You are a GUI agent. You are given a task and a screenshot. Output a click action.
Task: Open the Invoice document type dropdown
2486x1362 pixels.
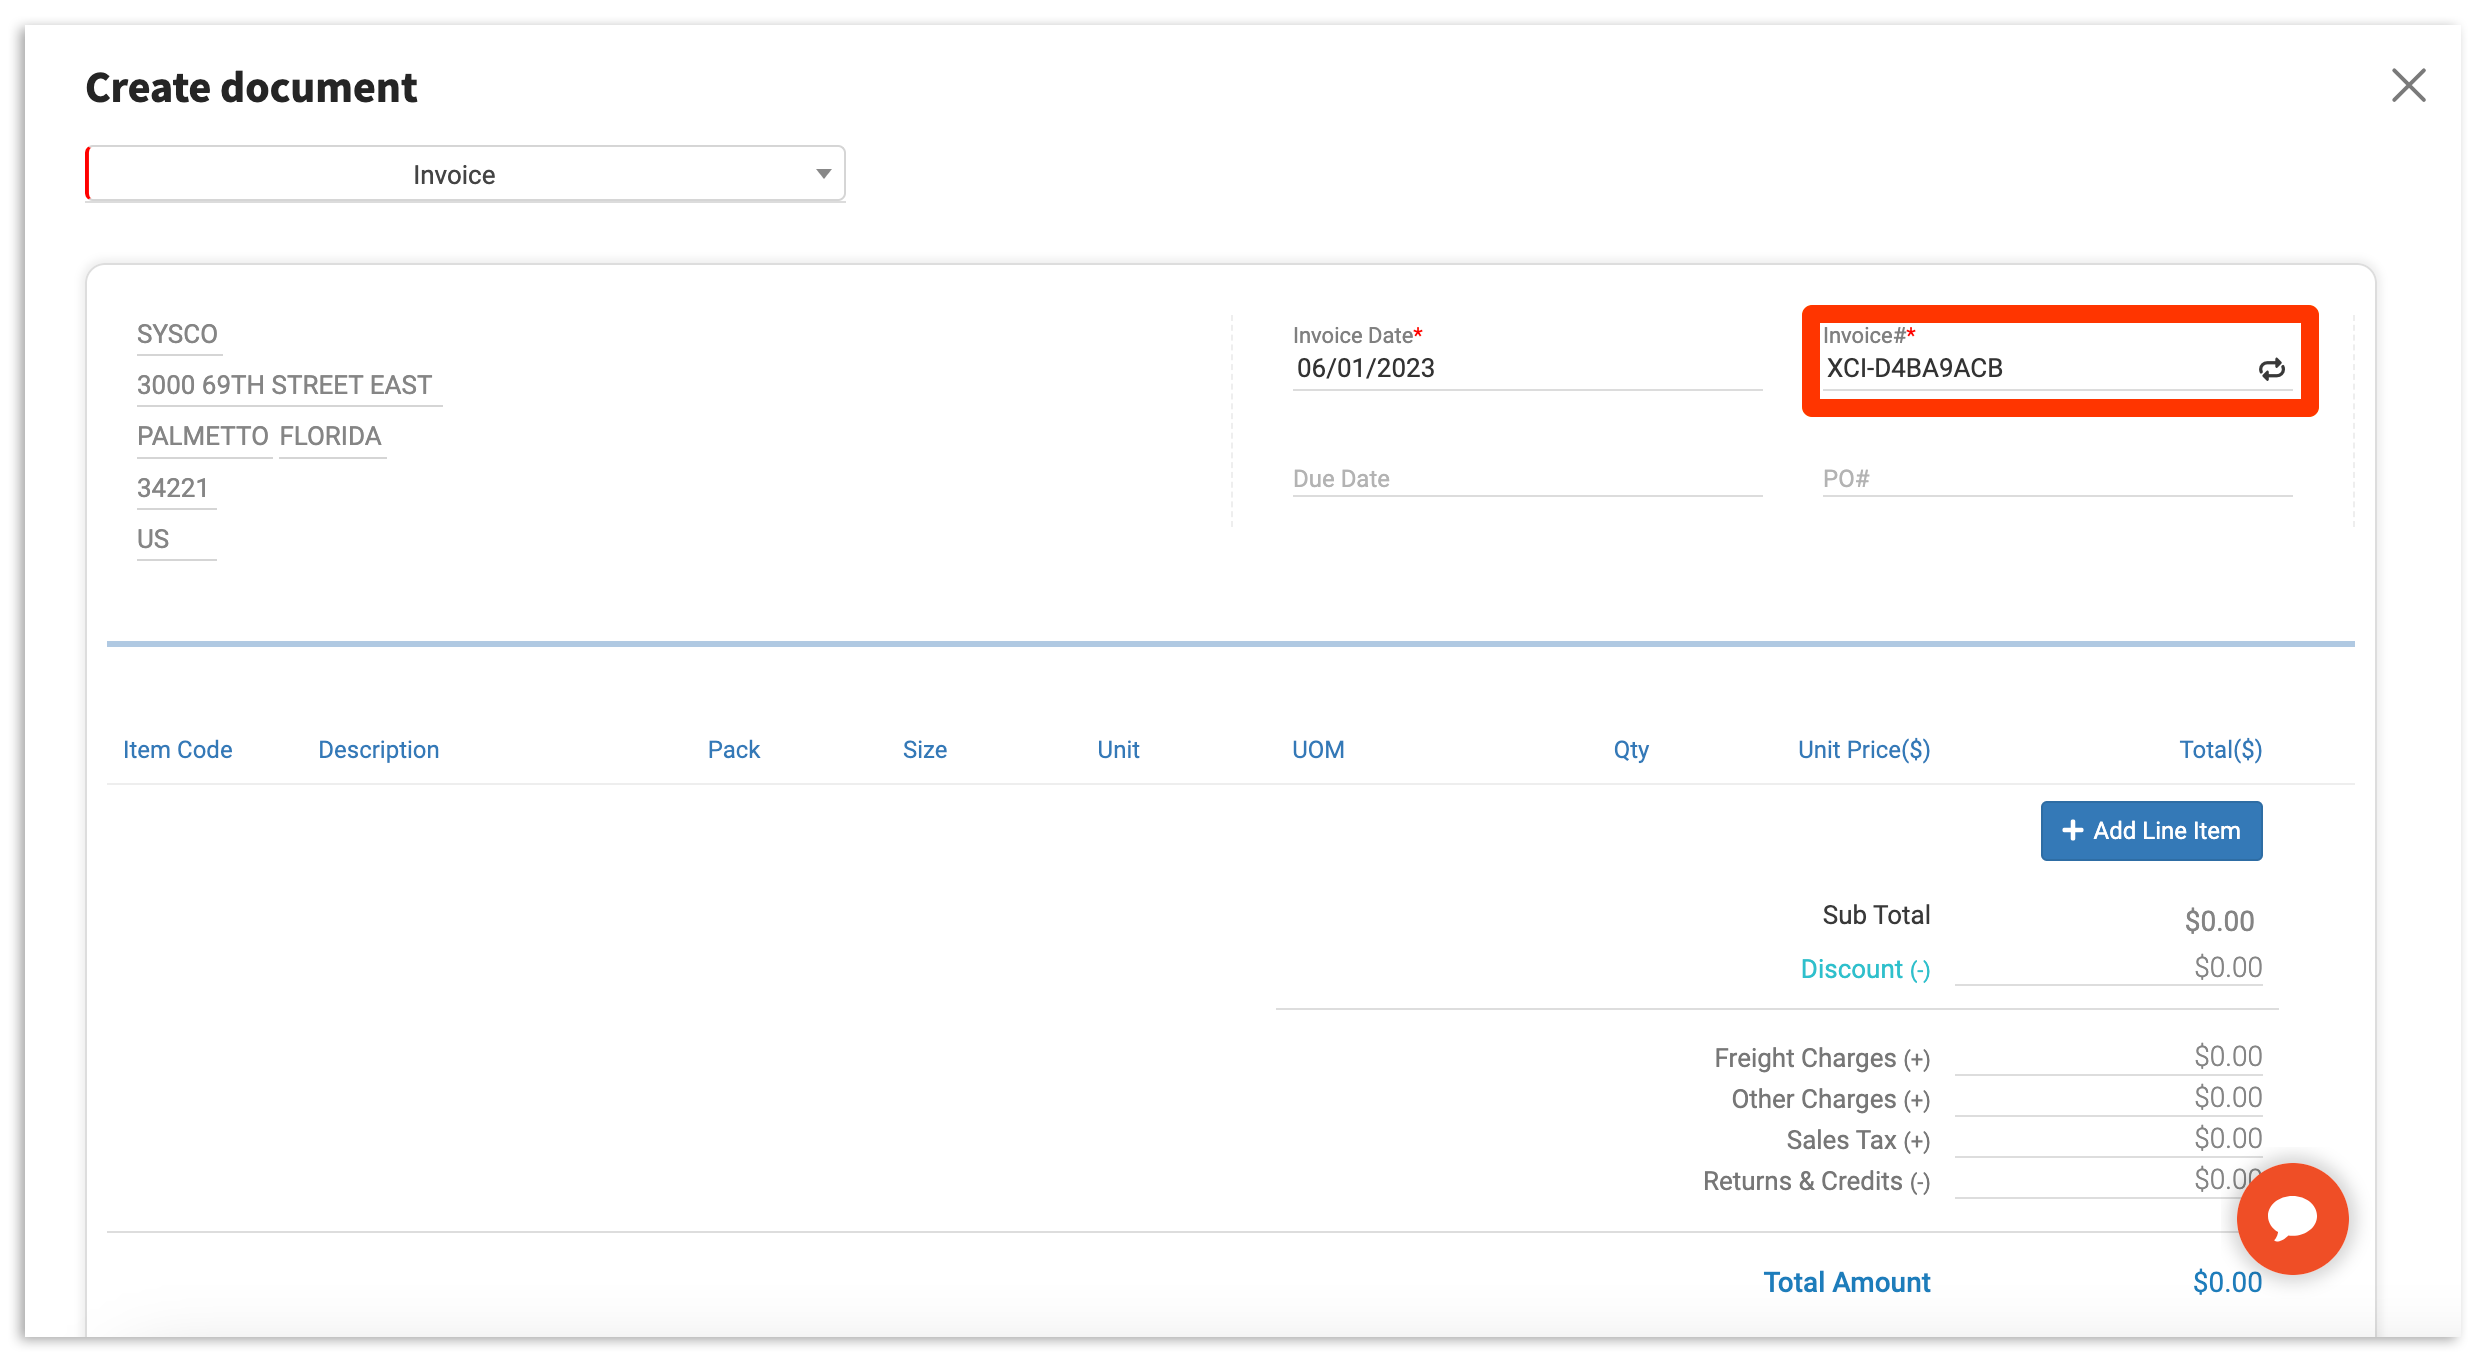(466, 175)
